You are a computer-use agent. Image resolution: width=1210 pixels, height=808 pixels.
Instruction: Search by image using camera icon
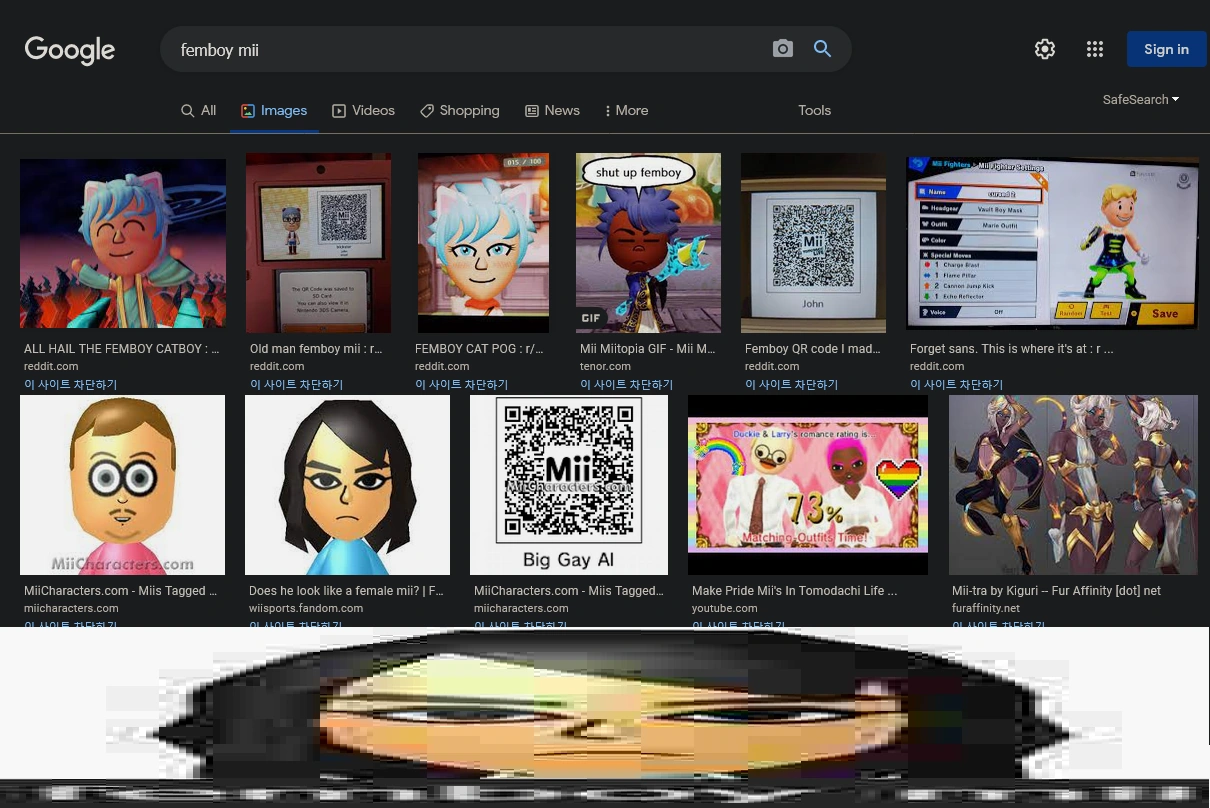point(783,49)
